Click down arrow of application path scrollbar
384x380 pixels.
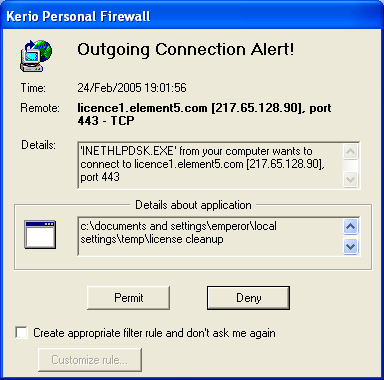pyautogui.click(x=350, y=247)
